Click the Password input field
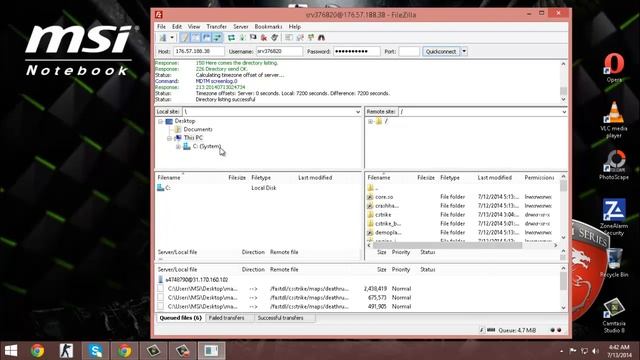The width and height of the screenshot is (640, 360). click(x=357, y=51)
